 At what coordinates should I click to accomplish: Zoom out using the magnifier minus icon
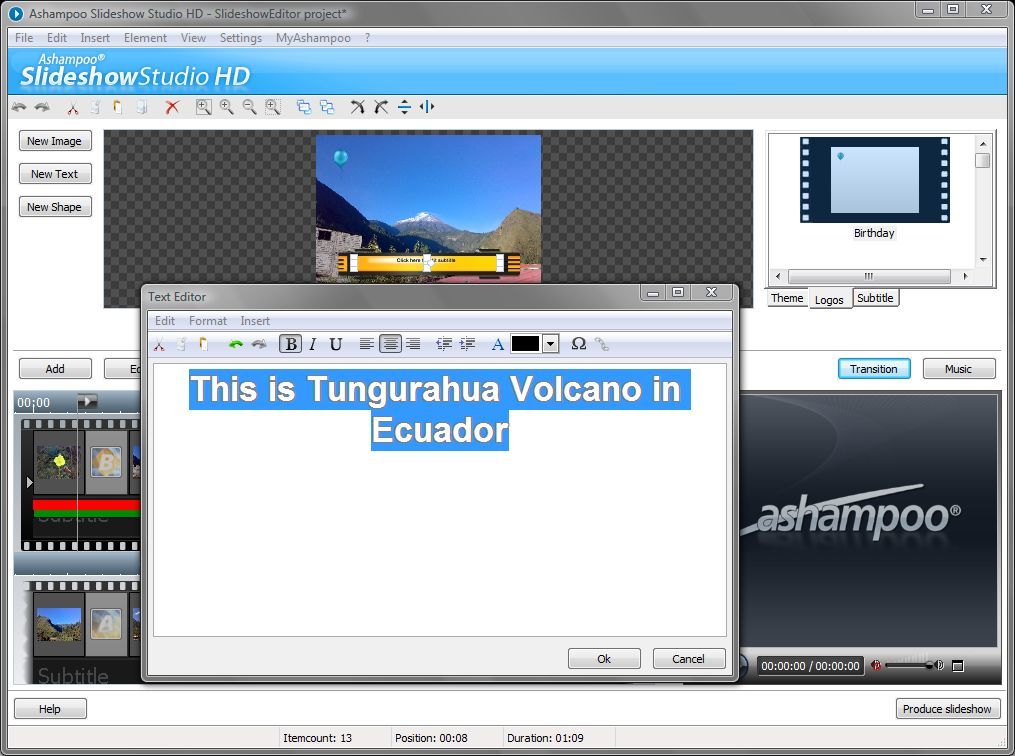point(249,107)
